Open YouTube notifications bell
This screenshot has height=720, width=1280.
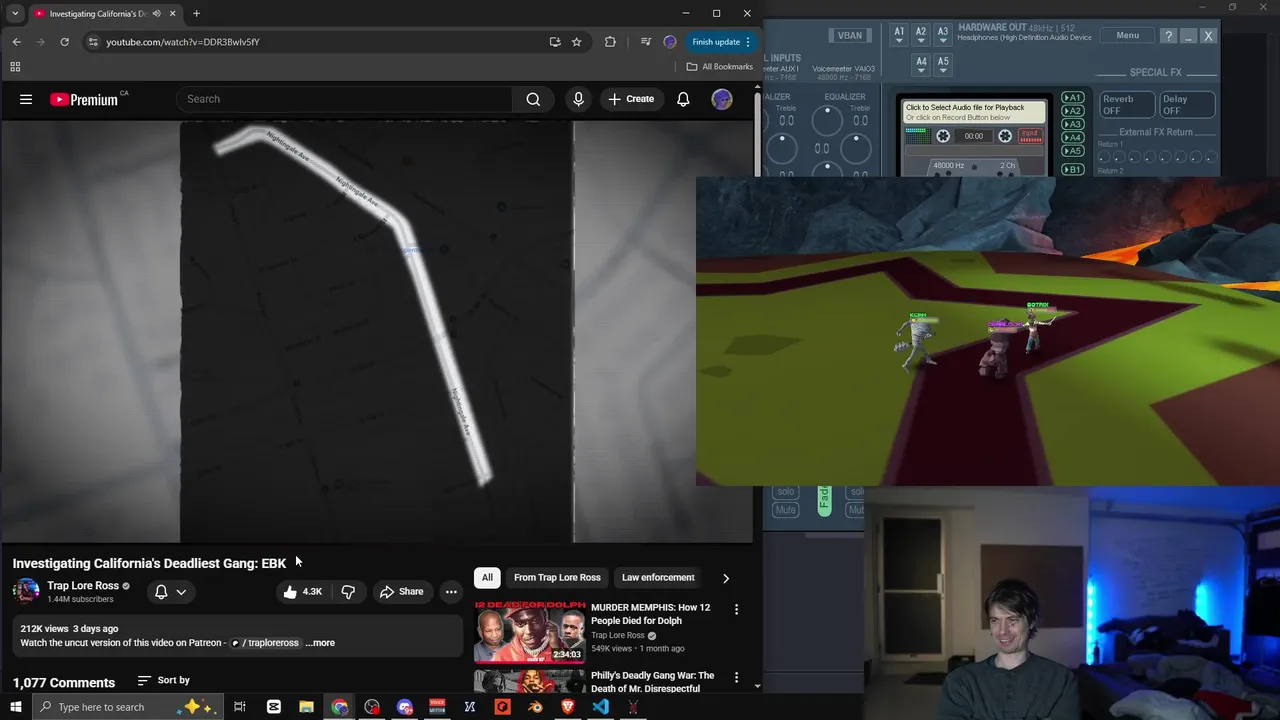(x=683, y=99)
